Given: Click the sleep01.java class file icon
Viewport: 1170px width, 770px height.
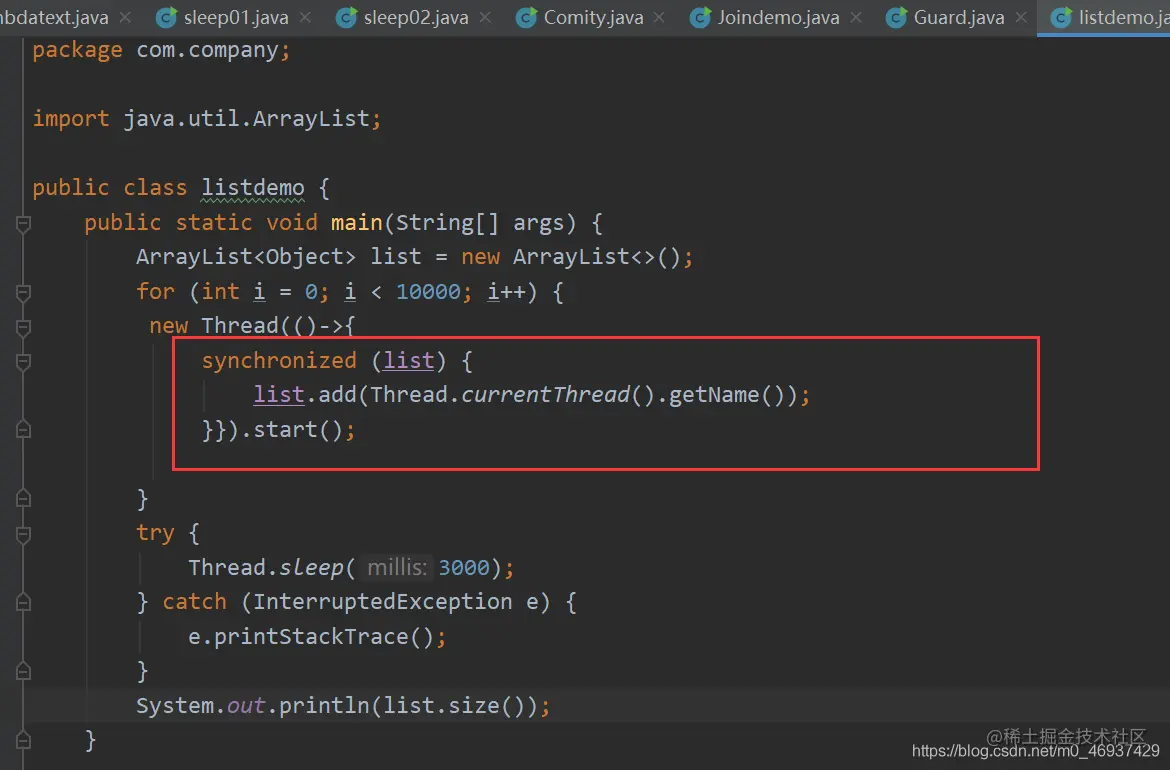Looking at the screenshot, I should coord(166,17).
